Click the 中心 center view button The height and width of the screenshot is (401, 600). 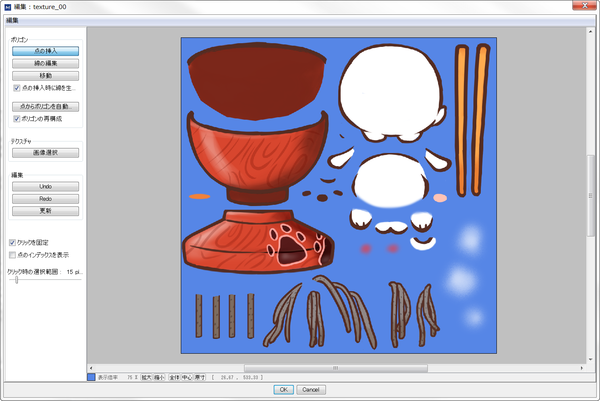click(x=187, y=377)
